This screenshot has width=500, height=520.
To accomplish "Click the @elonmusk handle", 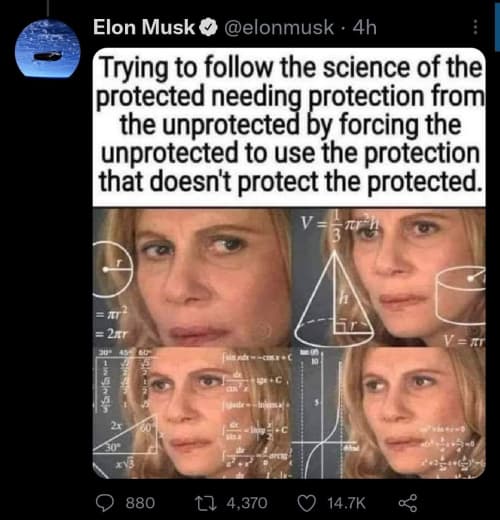I will coord(279,27).
